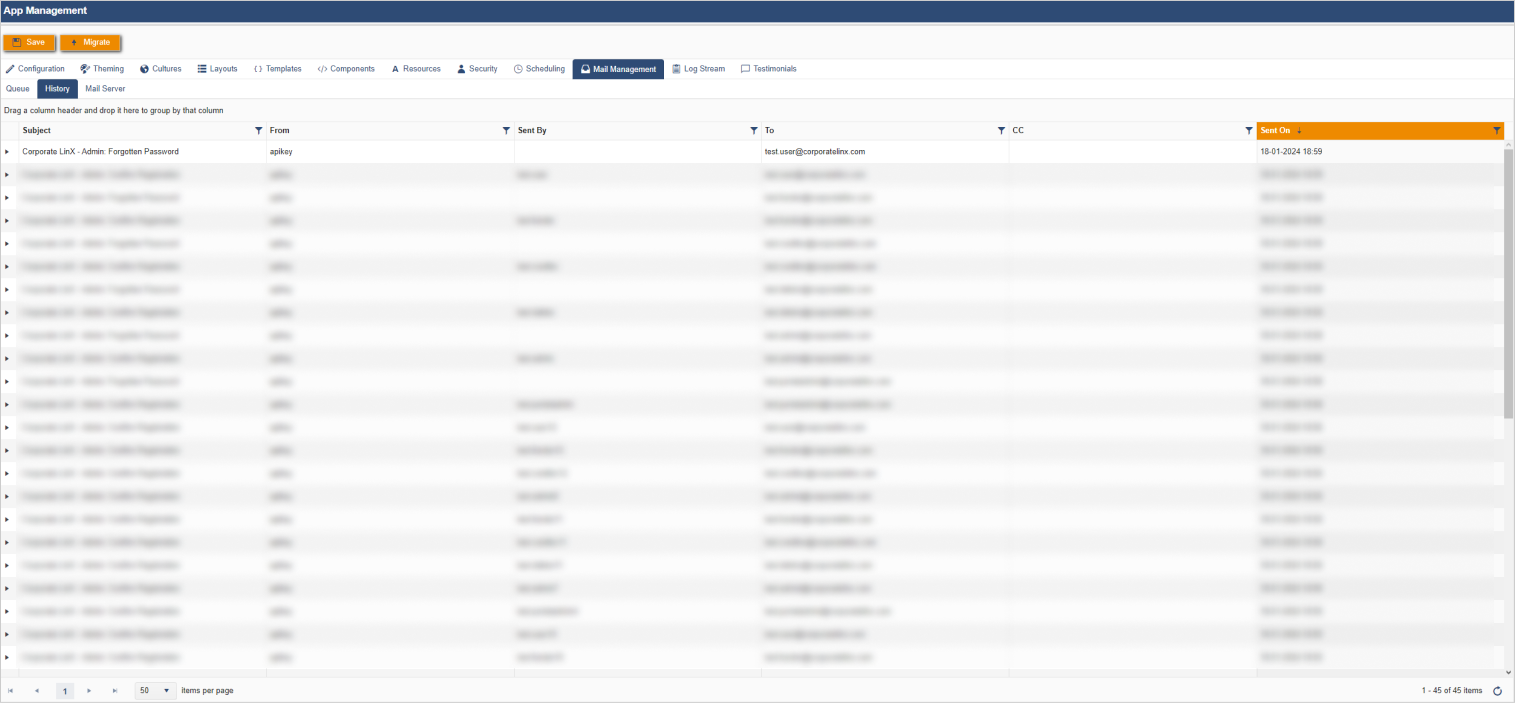This screenshot has width=1515, height=703.
Task: Click the Save button
Action: [29, 43]
